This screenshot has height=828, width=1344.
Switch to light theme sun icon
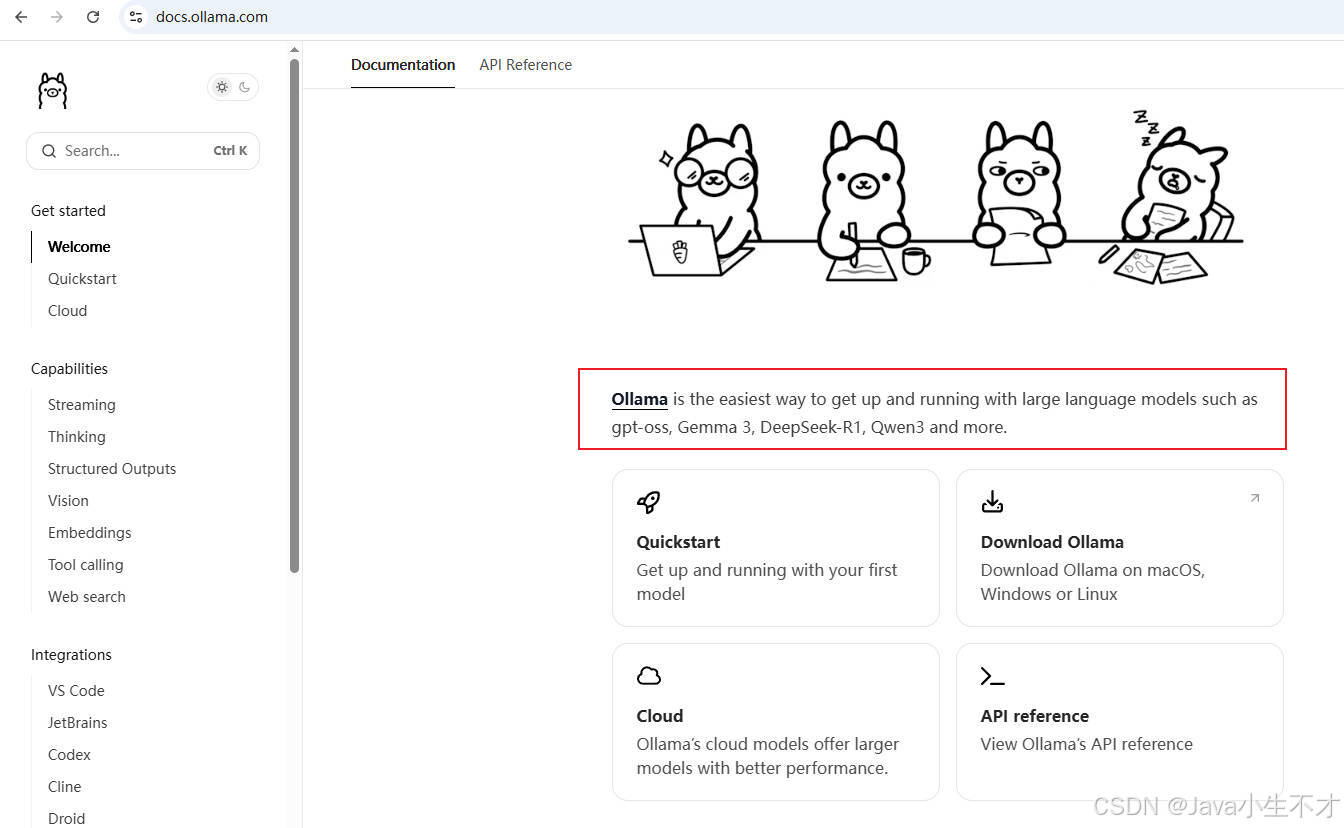[x=222, y=87]
